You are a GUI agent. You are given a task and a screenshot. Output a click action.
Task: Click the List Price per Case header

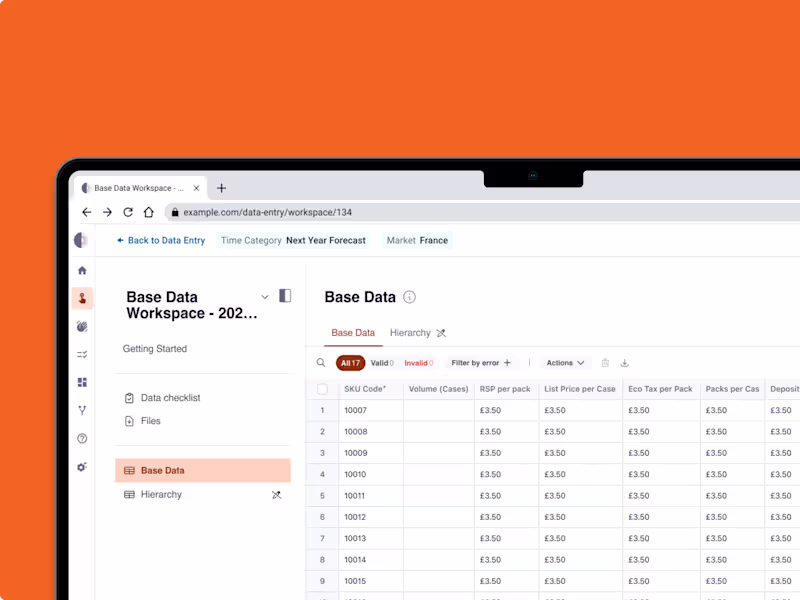pyautogui.click(x=580, y=389)
